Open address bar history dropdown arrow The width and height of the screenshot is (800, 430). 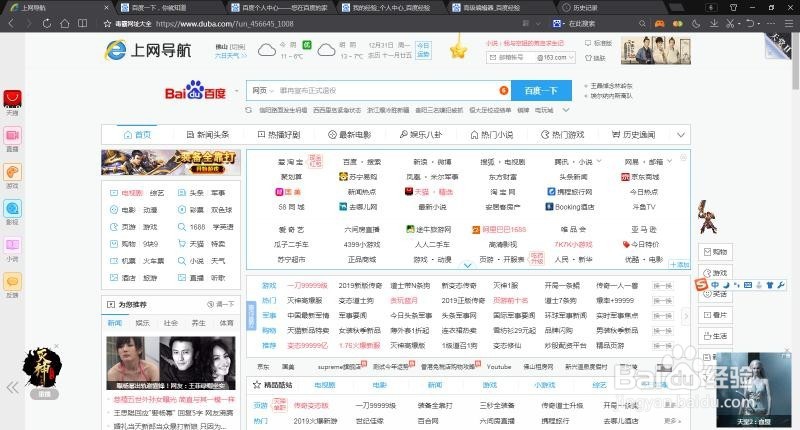[x=538, y=23]
